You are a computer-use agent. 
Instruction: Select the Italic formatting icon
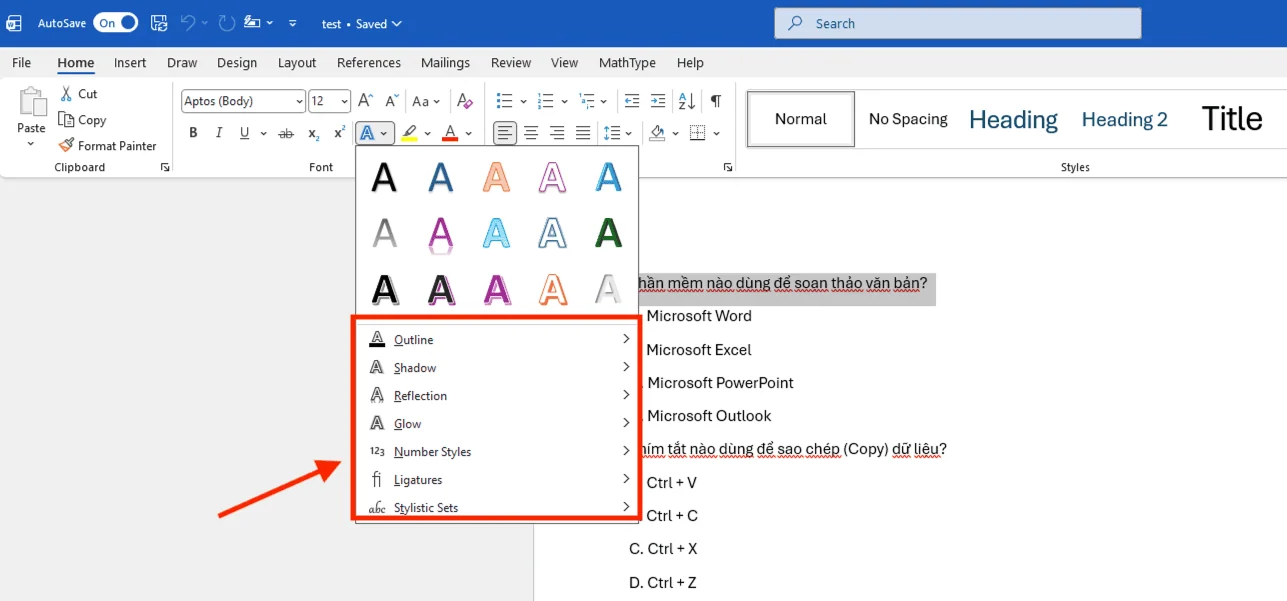(218, 132)
